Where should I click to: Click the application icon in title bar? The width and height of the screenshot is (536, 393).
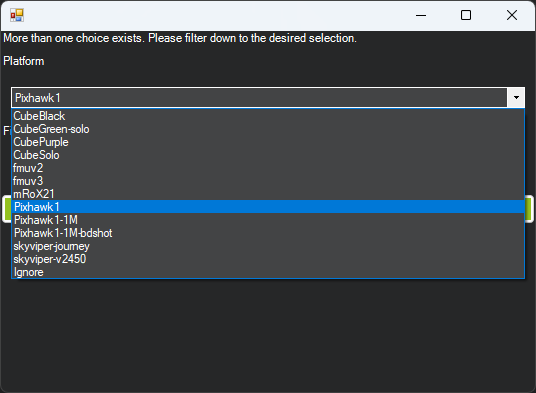[x=17, y=15]
